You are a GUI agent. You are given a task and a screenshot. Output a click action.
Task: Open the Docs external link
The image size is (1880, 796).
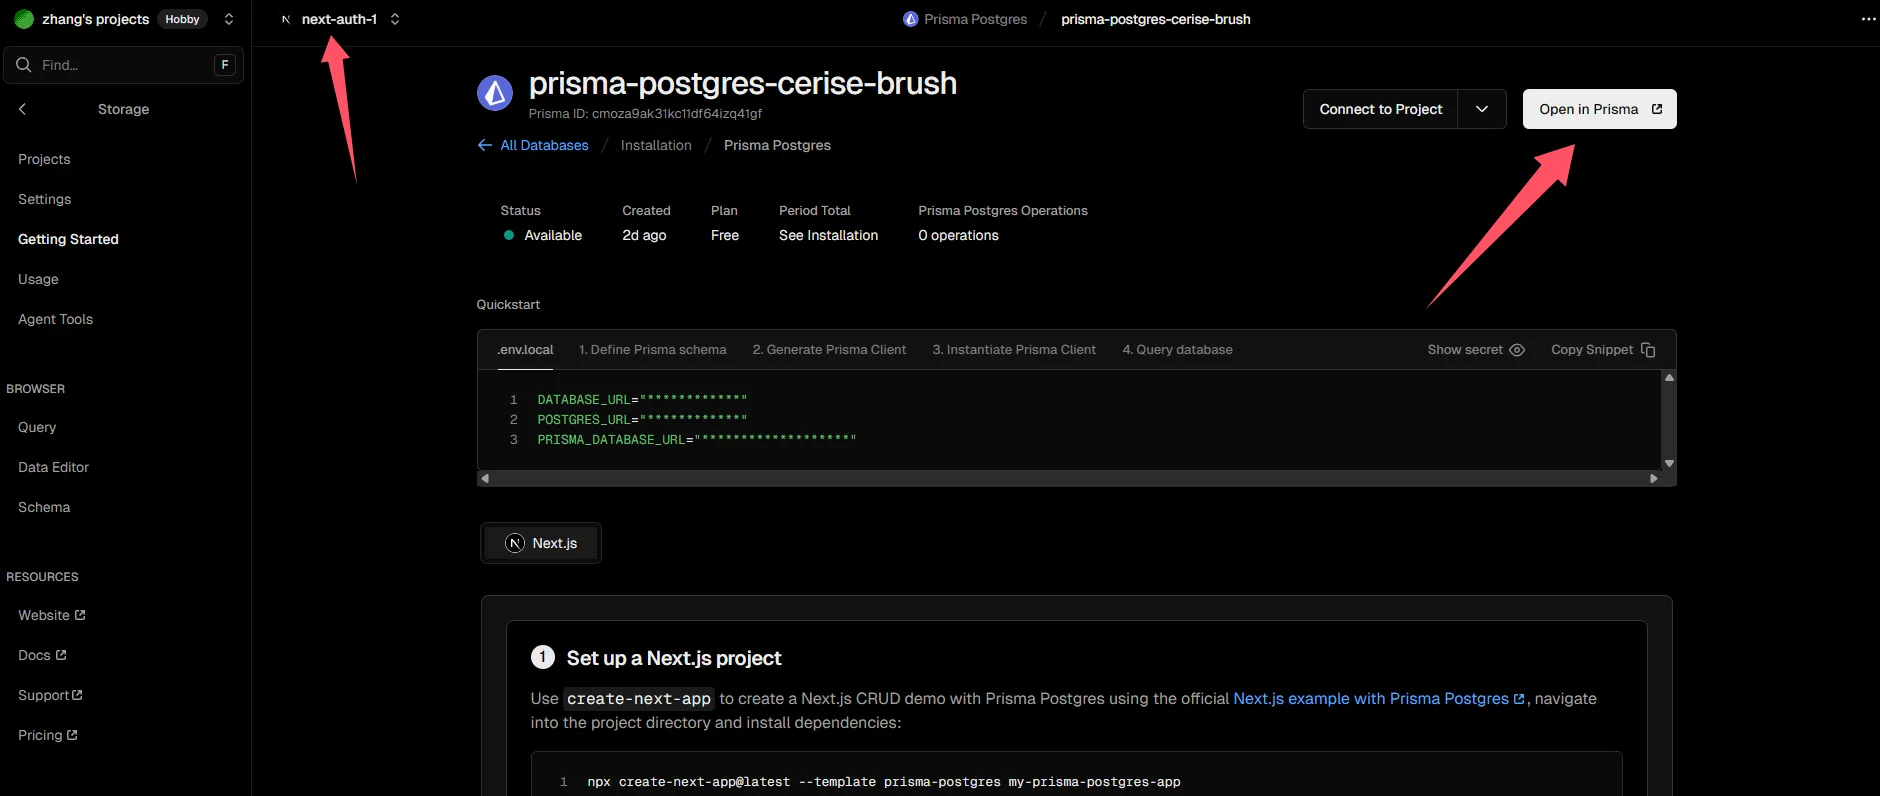pyautogui.click(x=42, y=655)
